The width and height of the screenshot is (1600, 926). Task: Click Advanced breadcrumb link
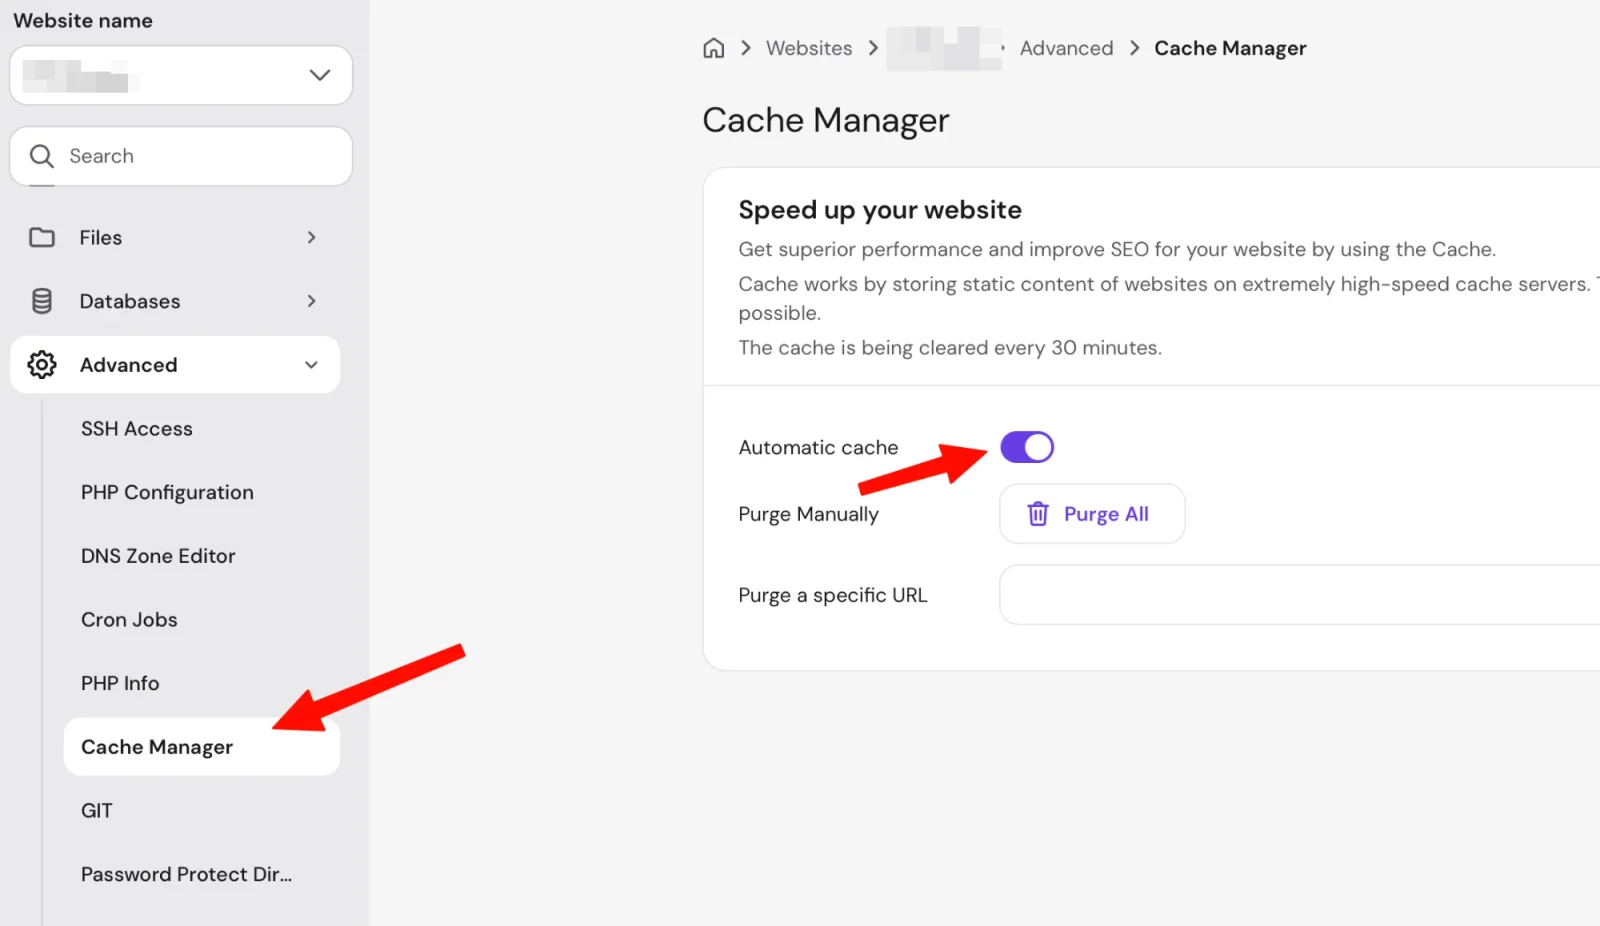[x=1066, y=48]
